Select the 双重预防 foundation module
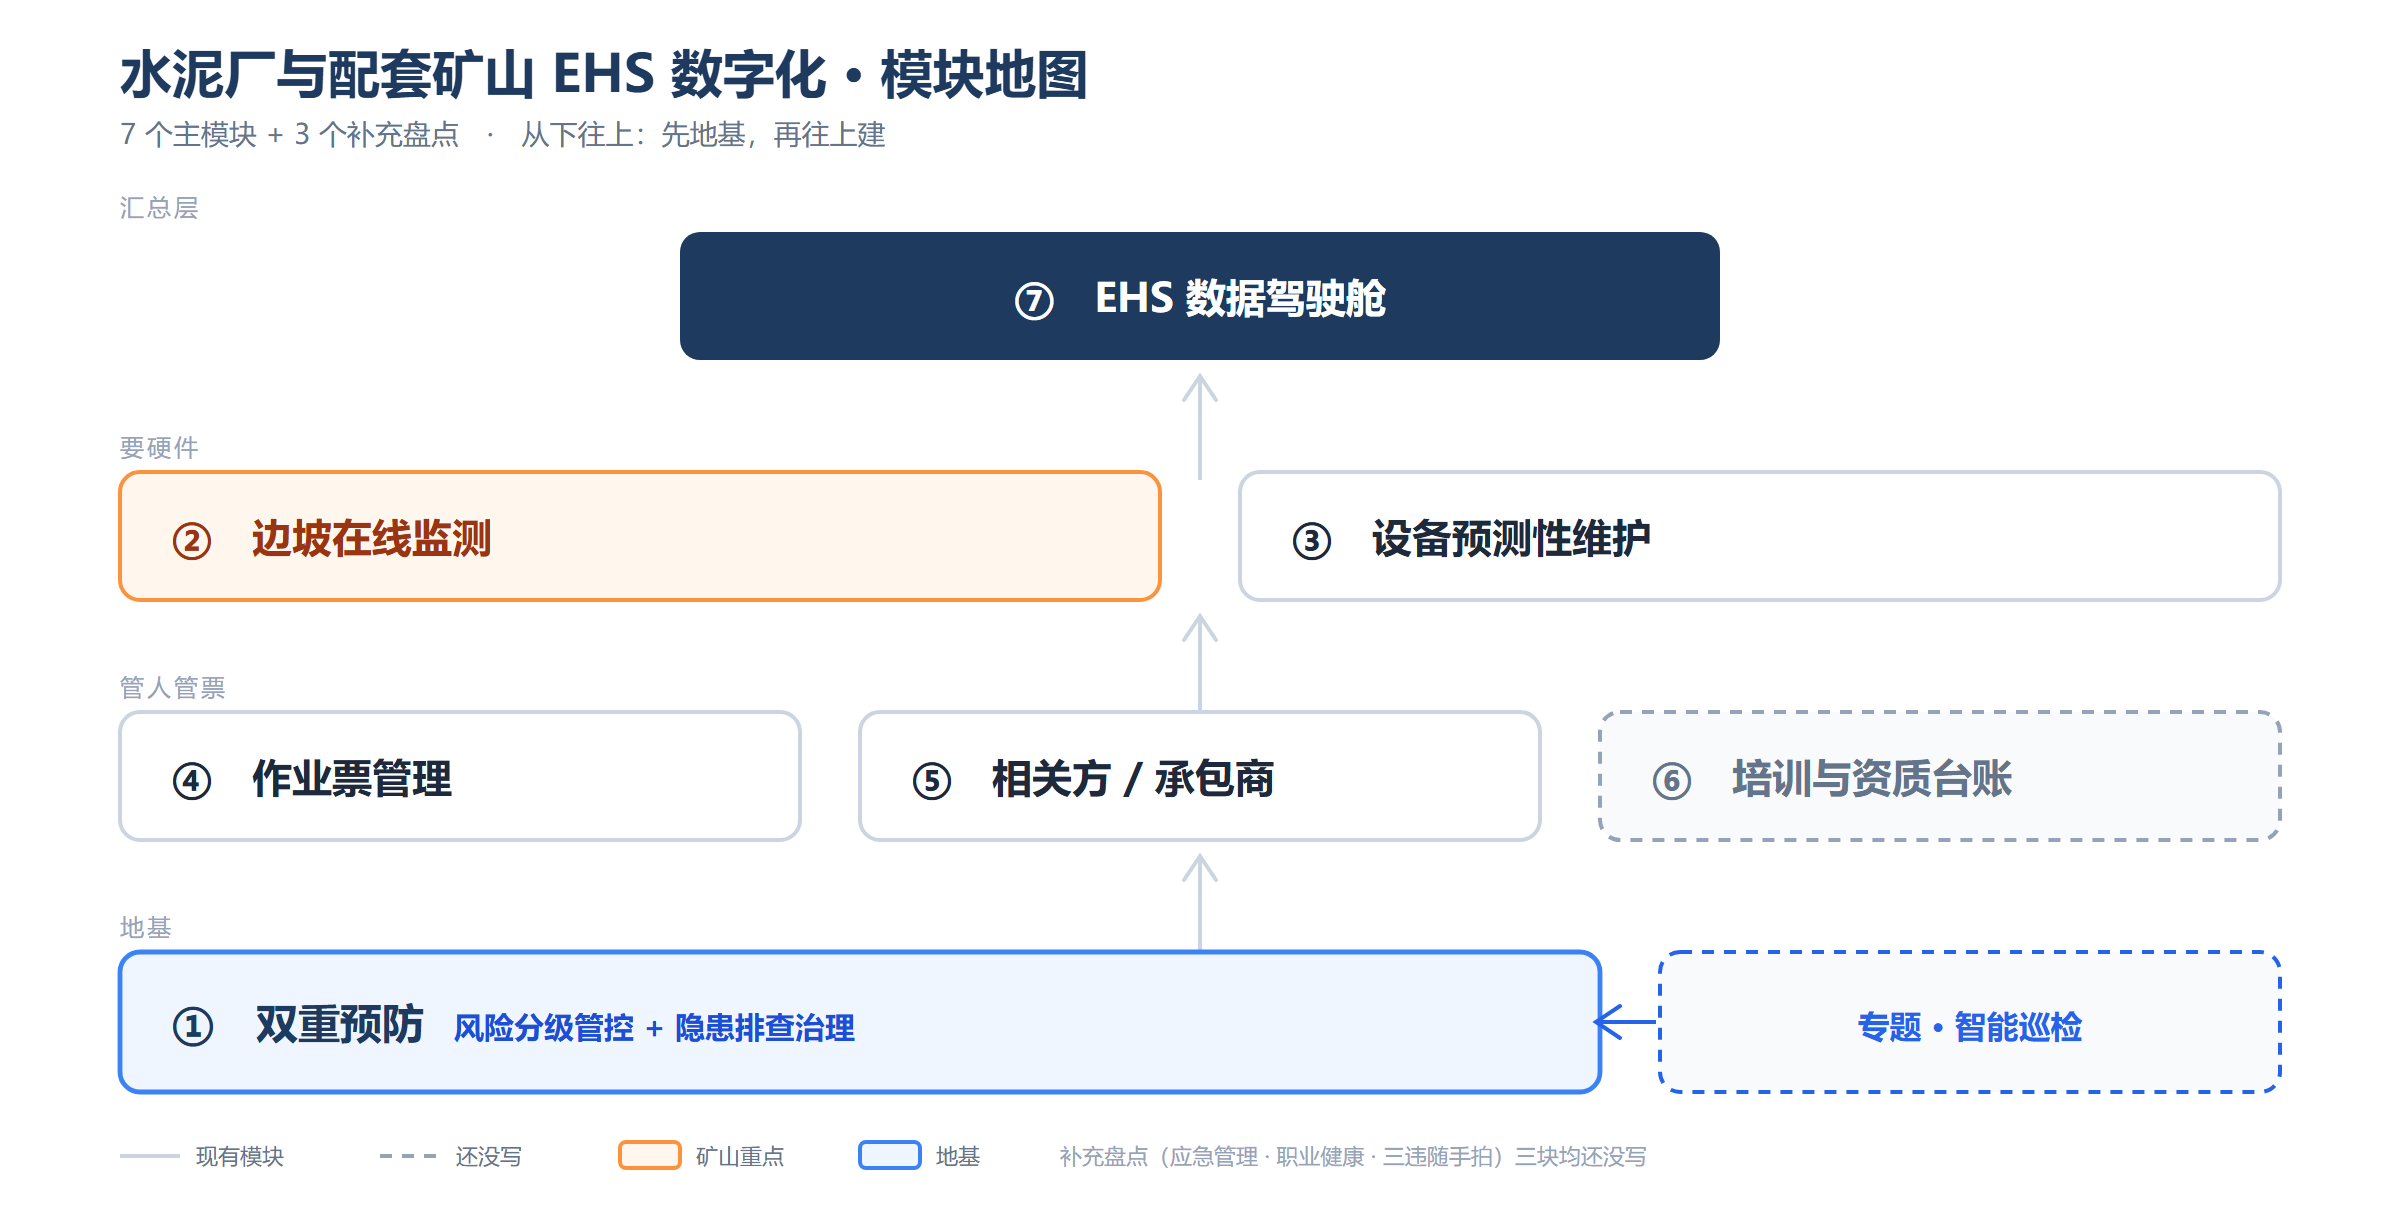Image resolution: width=2400 pixels, height=1208 pixels. [860, 1022]
